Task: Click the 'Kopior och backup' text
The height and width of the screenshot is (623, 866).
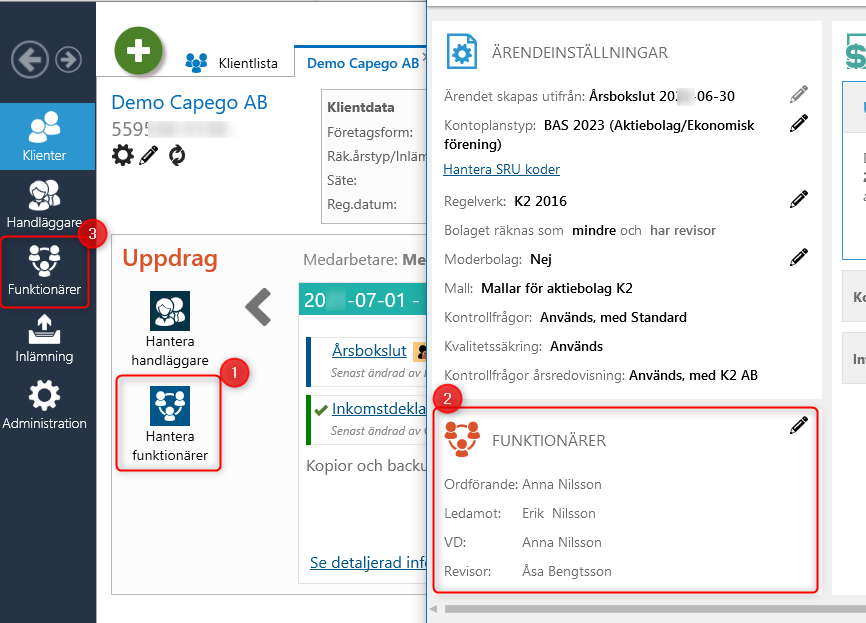Action: [x=366, y=466]
